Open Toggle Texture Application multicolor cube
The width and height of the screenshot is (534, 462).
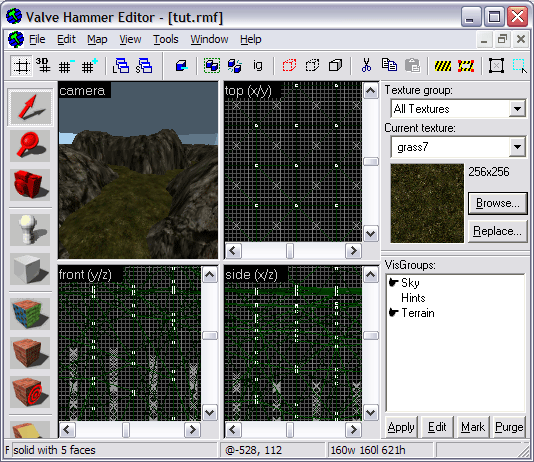[x=30, y=314]
